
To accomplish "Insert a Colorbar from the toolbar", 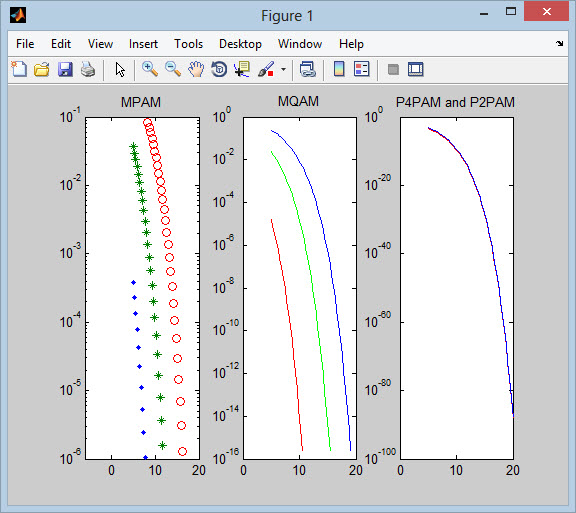I will tap(339, 69).
